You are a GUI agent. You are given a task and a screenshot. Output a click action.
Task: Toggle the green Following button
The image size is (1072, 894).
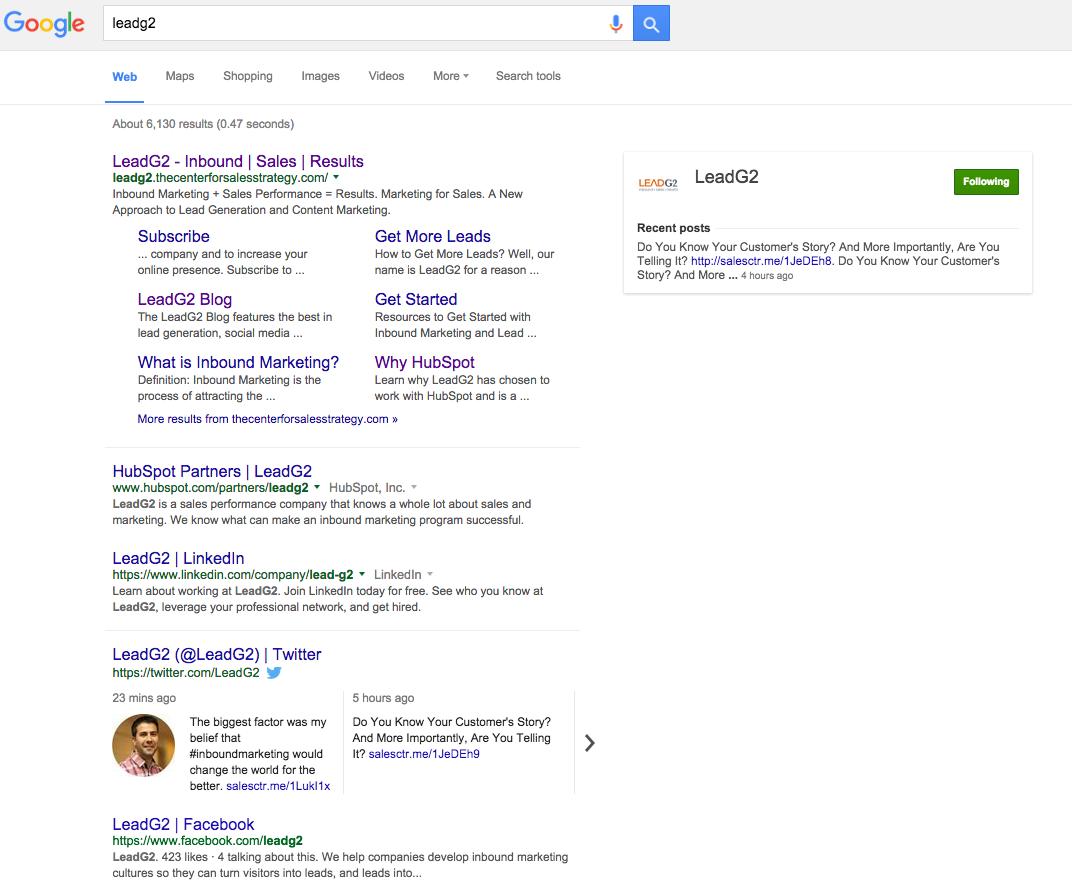(x=986, y=182)
